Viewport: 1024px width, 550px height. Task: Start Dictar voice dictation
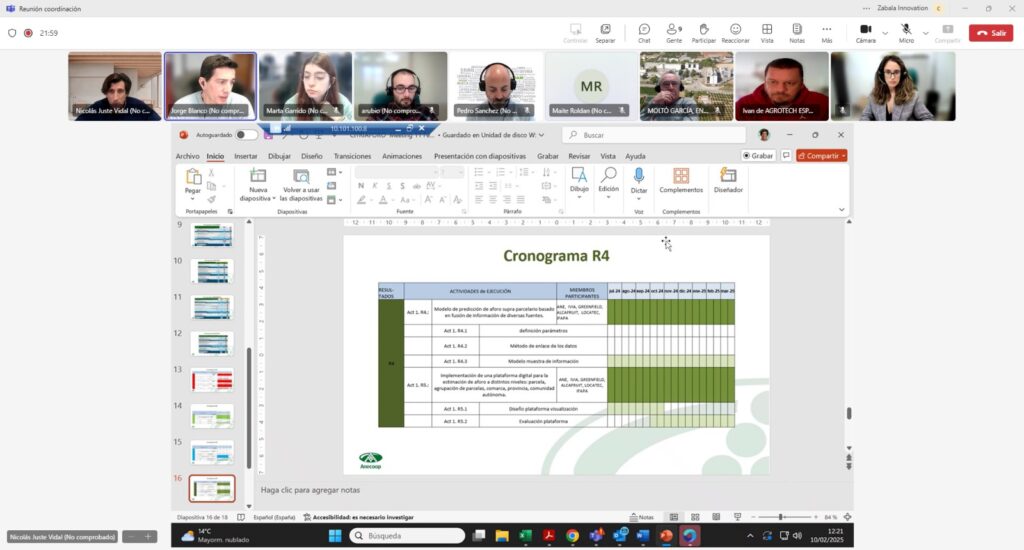(639, 182)
